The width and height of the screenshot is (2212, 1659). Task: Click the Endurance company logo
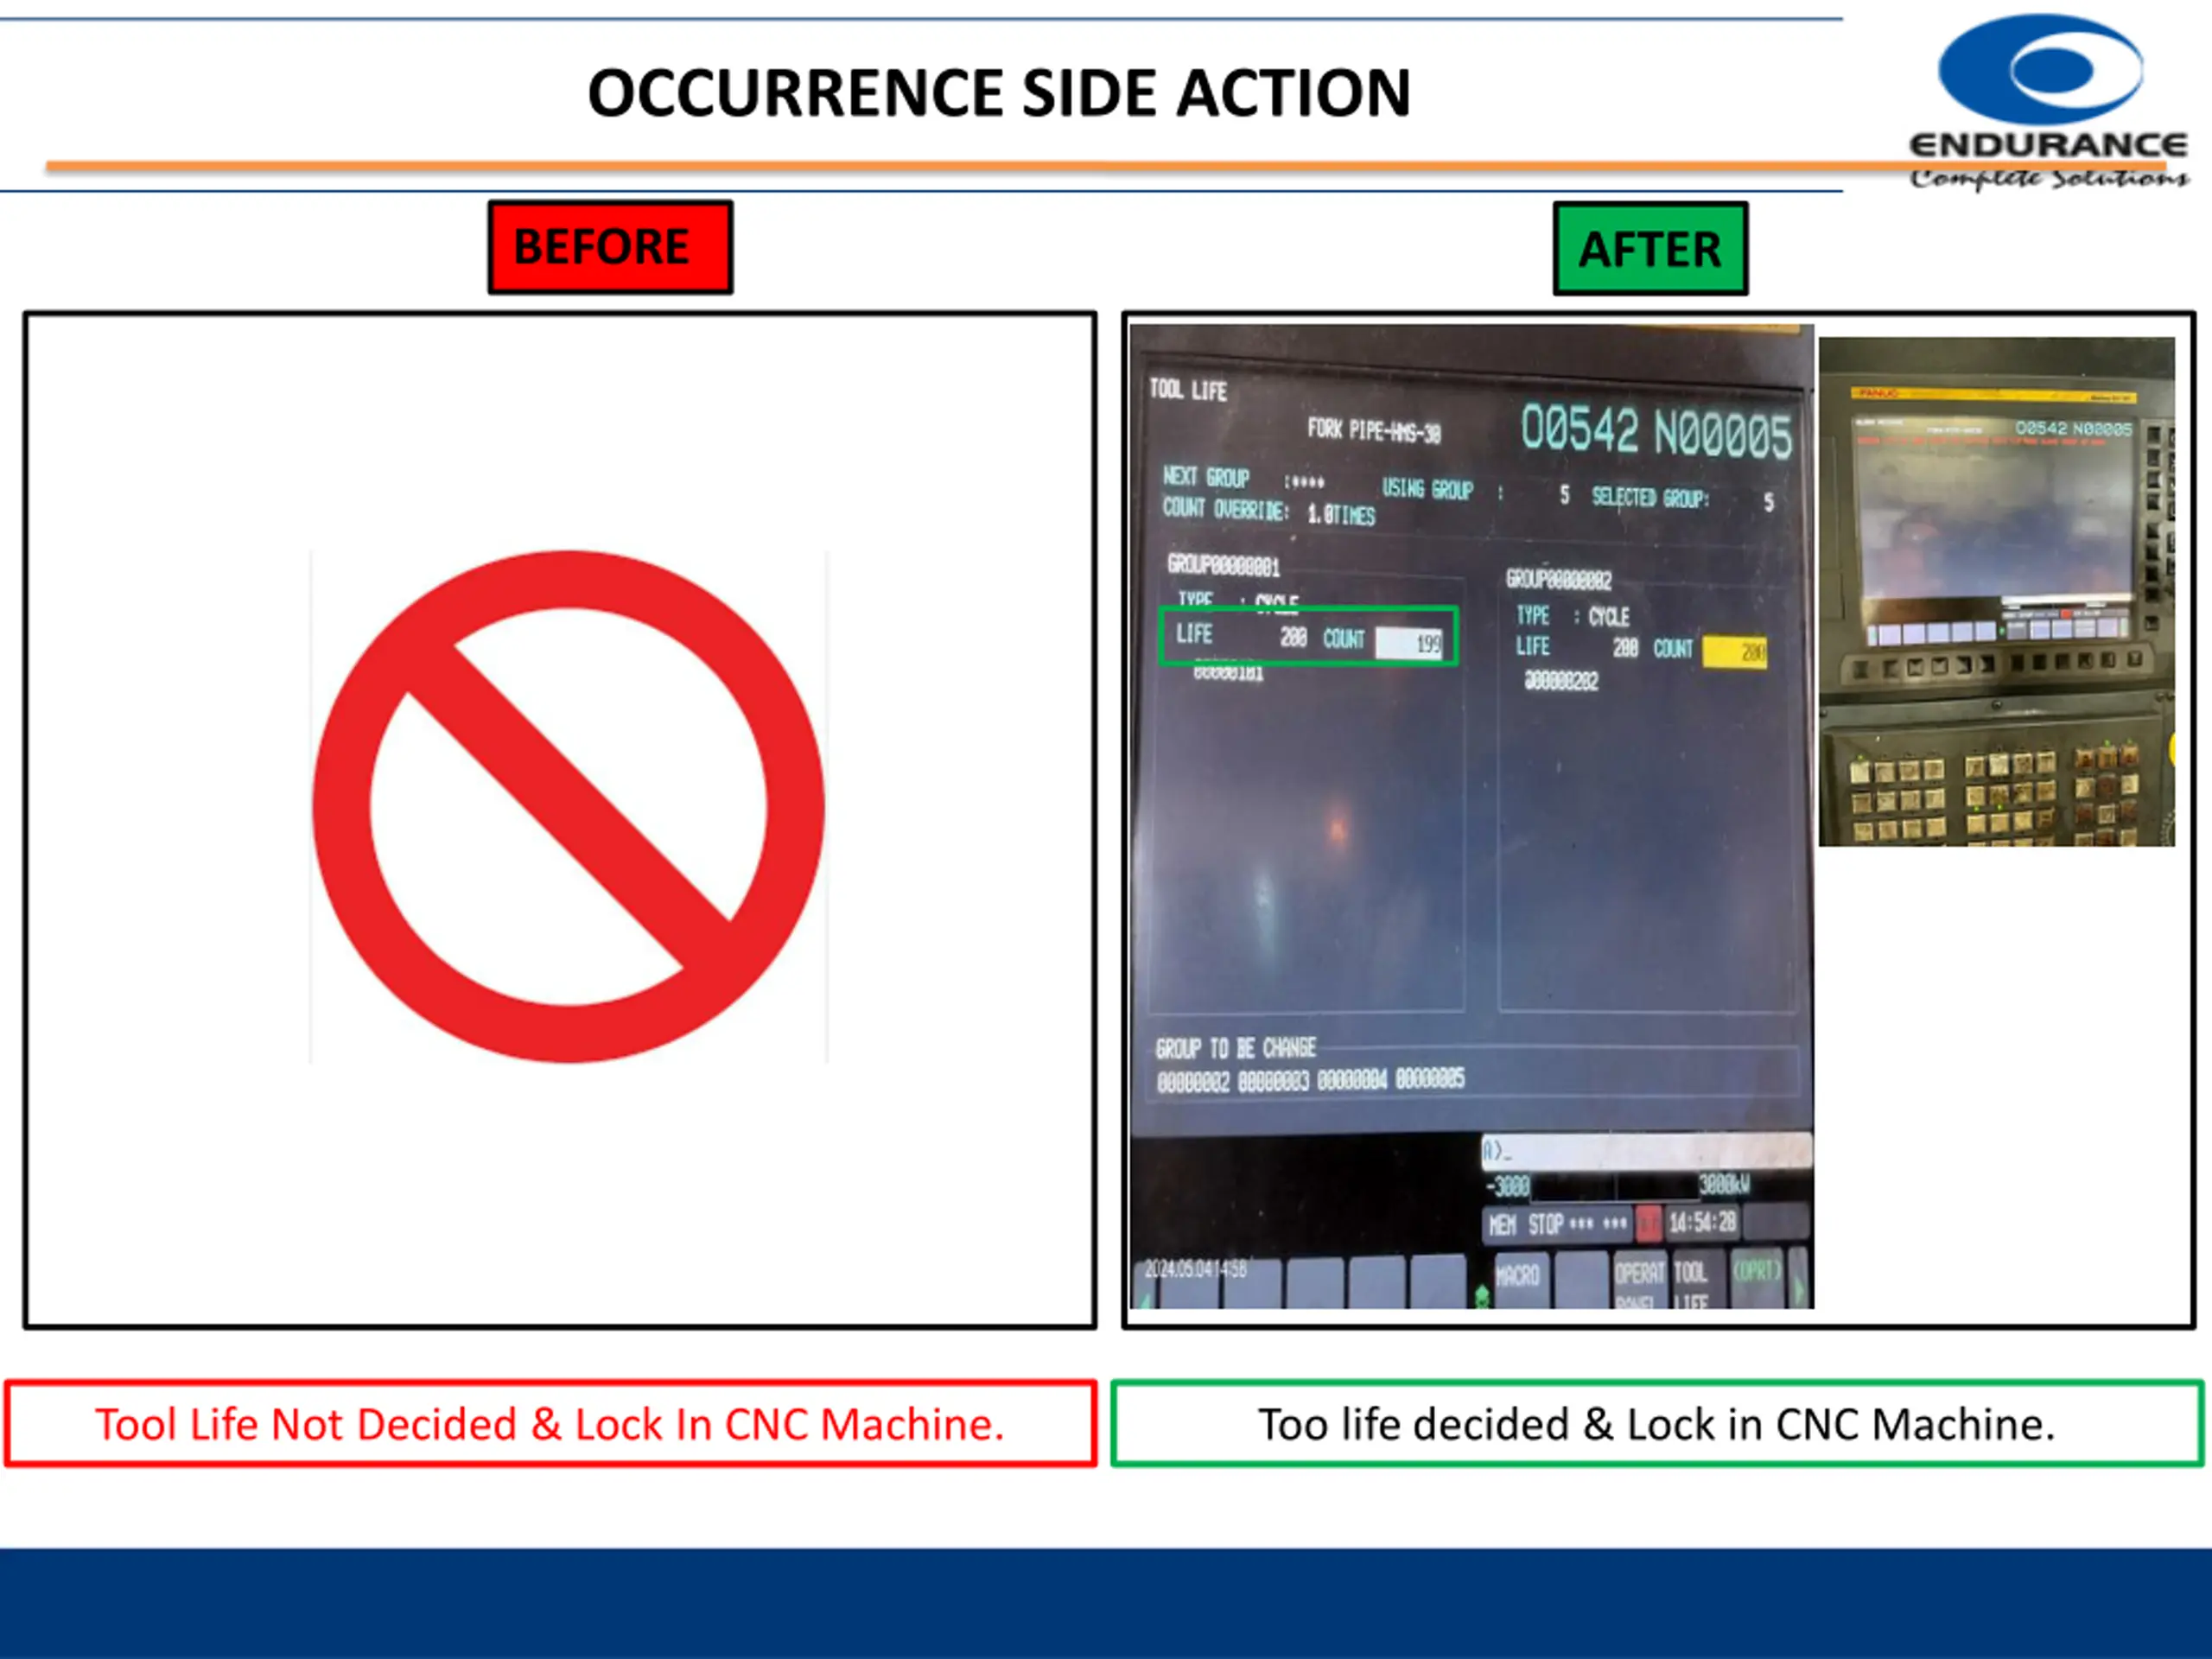[x=2046, y=100]
